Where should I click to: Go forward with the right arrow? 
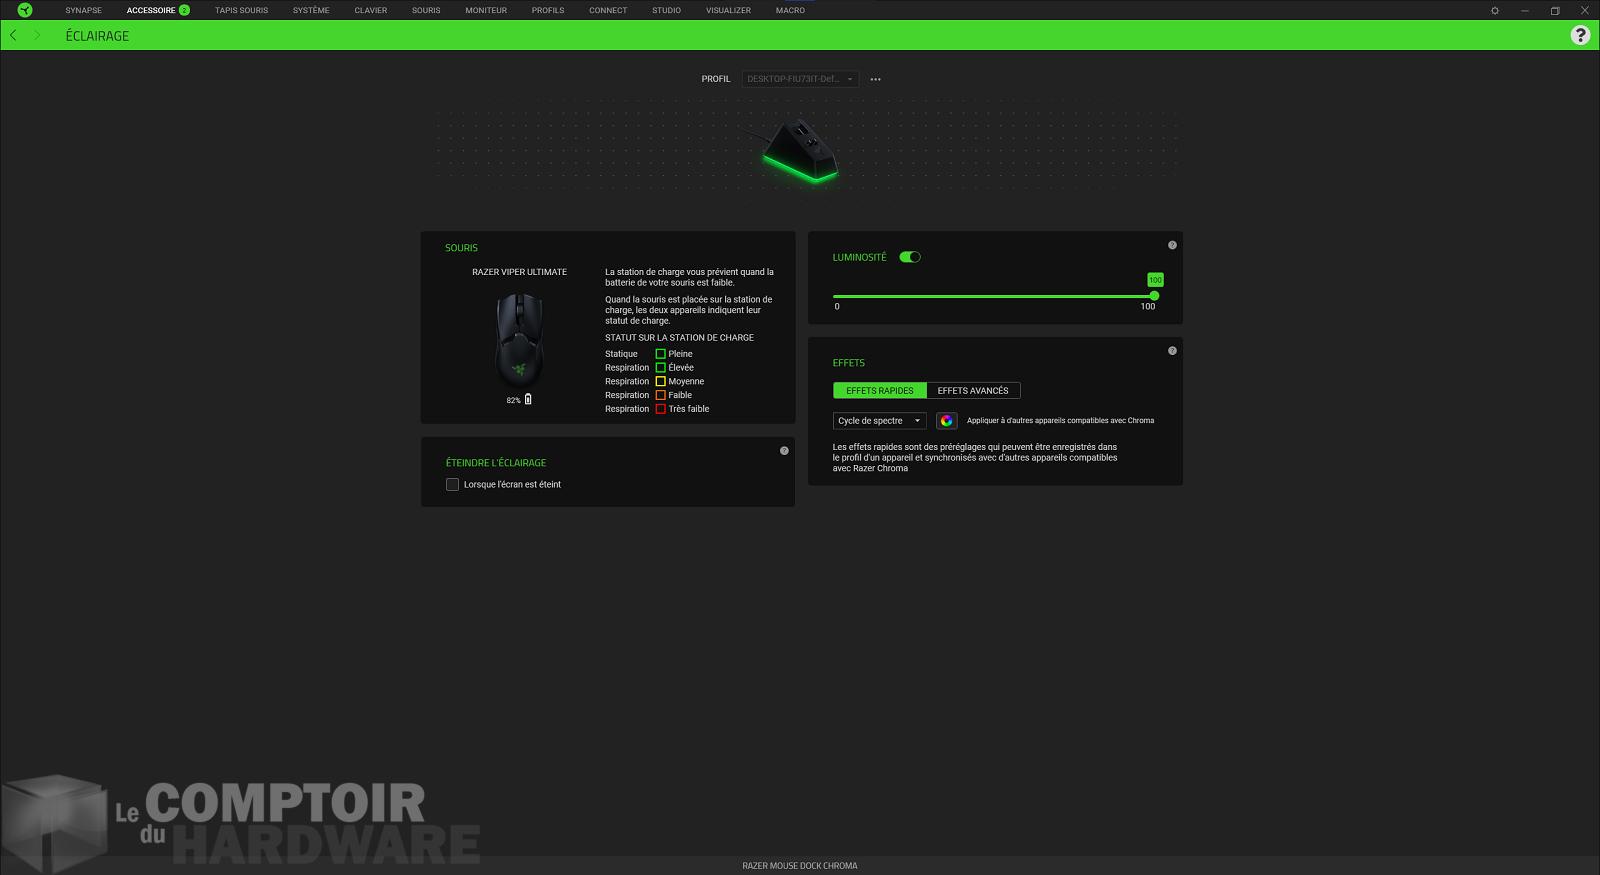pyautogui.click(x=37, y=35)
